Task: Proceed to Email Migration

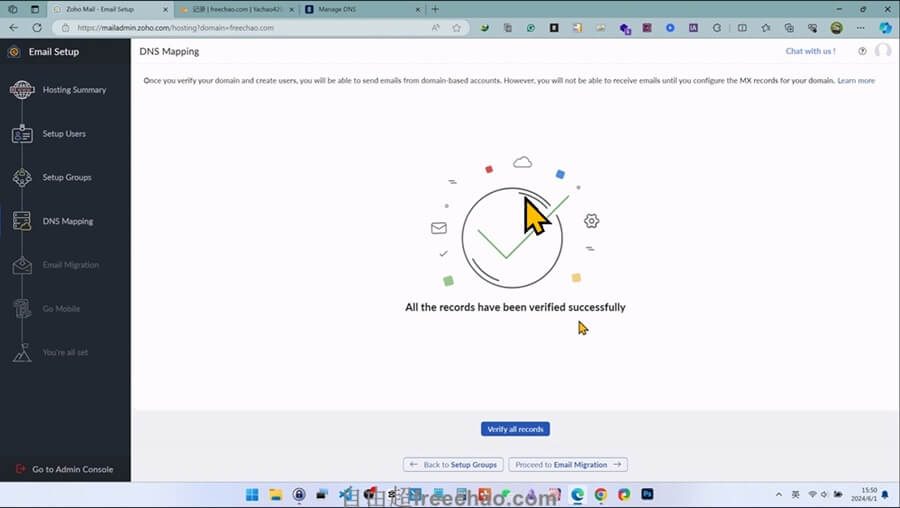Action: (568, 464)
